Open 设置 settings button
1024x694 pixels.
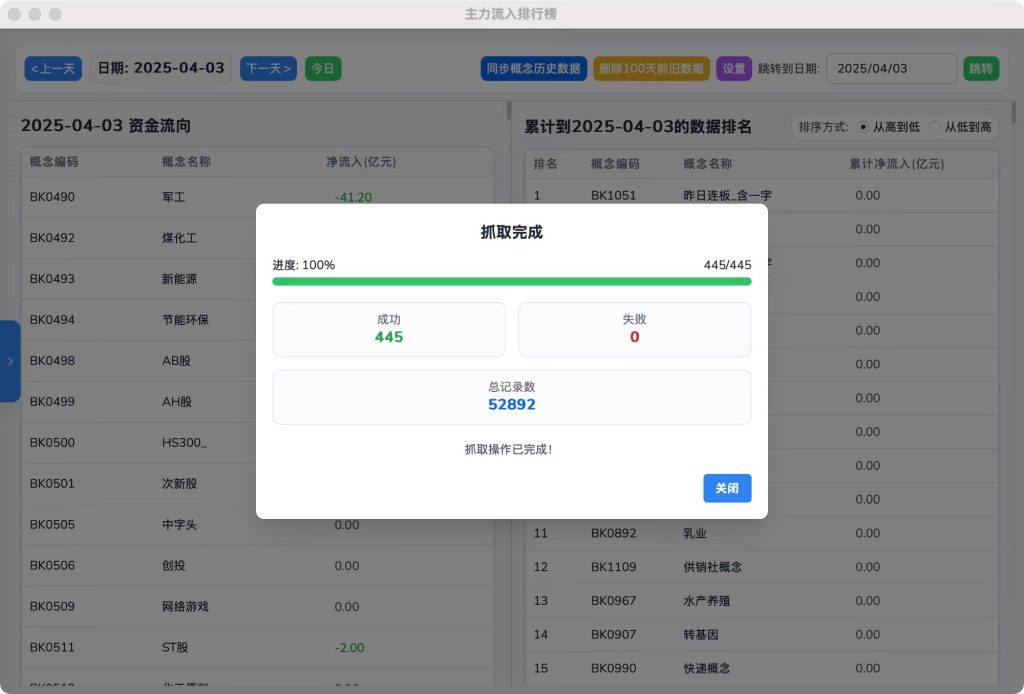pos(734,69)
